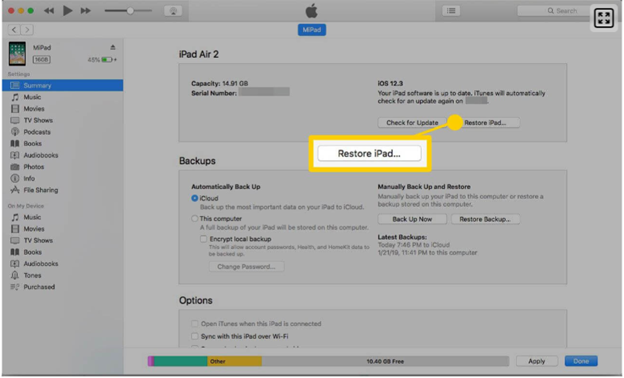The image size is (624, 378).
Task: Open the list view menu icon
Action: (x=451, y=11)
